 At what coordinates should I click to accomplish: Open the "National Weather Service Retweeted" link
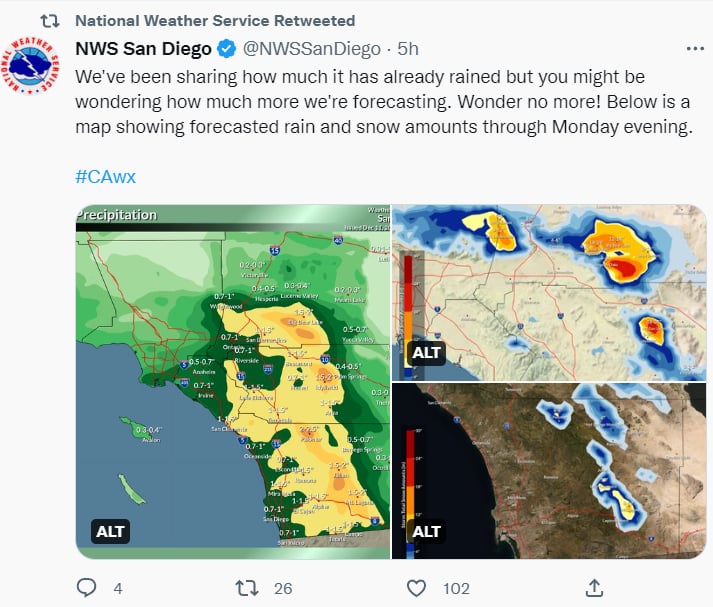[214, 21]
